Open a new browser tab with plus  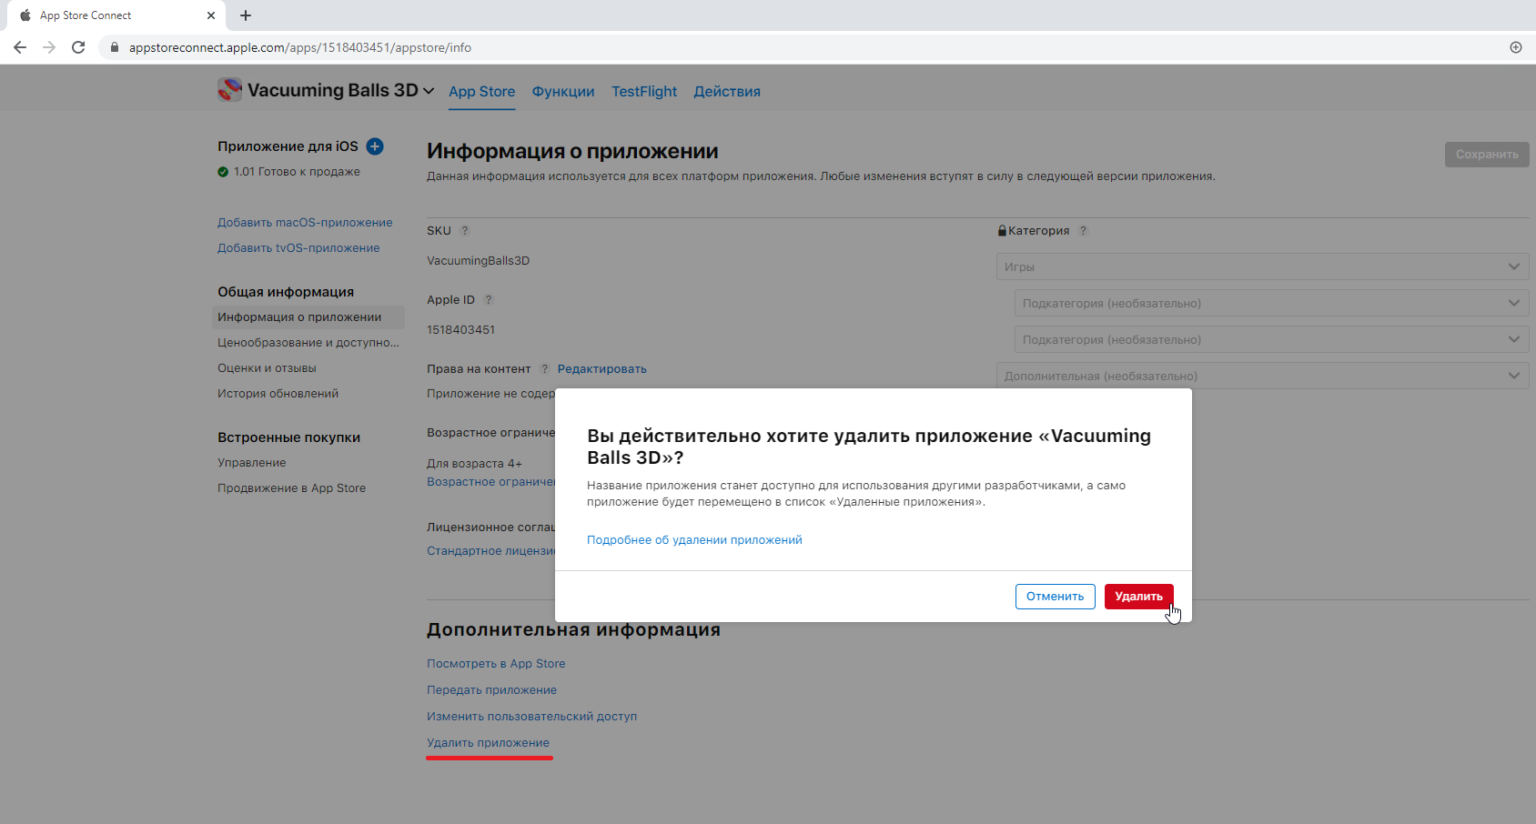click(245, 15)
